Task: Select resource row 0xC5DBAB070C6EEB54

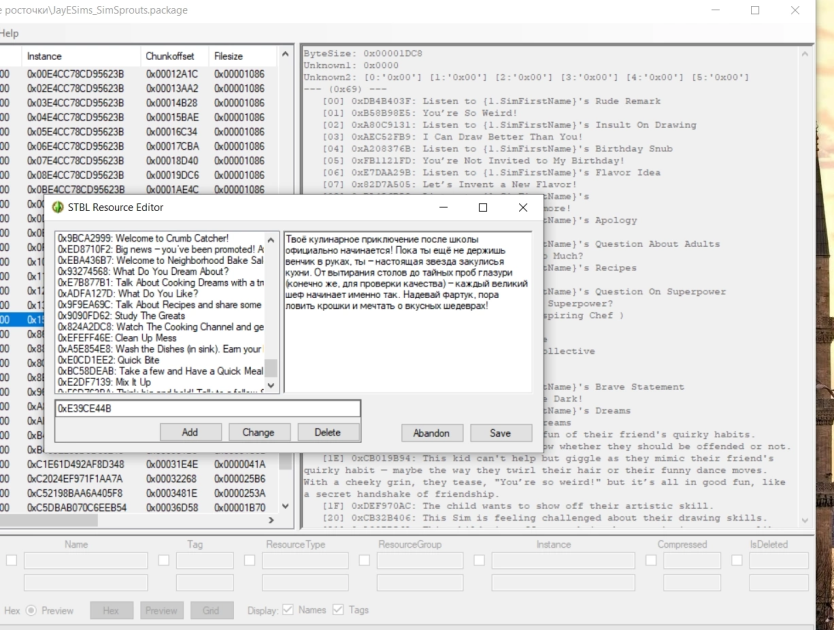Action: 138,508
